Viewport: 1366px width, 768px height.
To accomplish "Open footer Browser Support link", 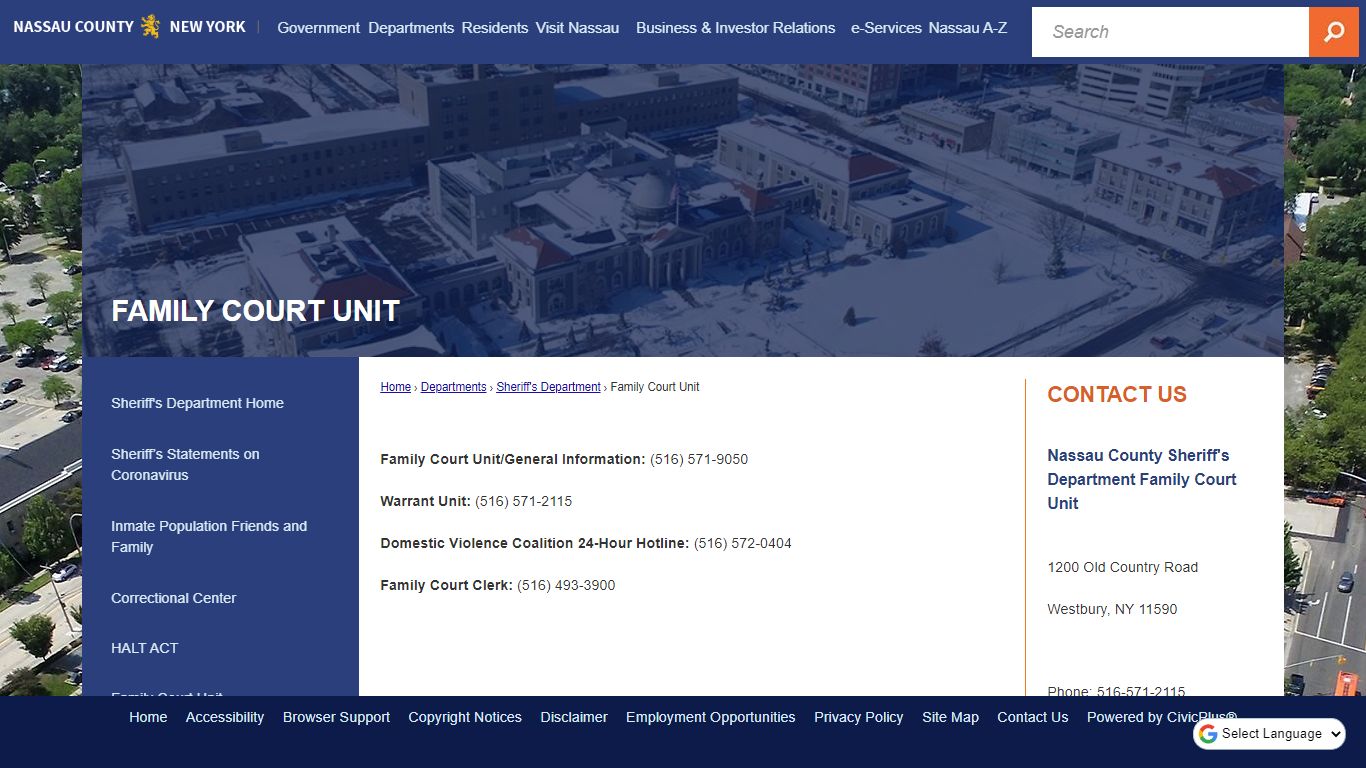I will [336, 717].
